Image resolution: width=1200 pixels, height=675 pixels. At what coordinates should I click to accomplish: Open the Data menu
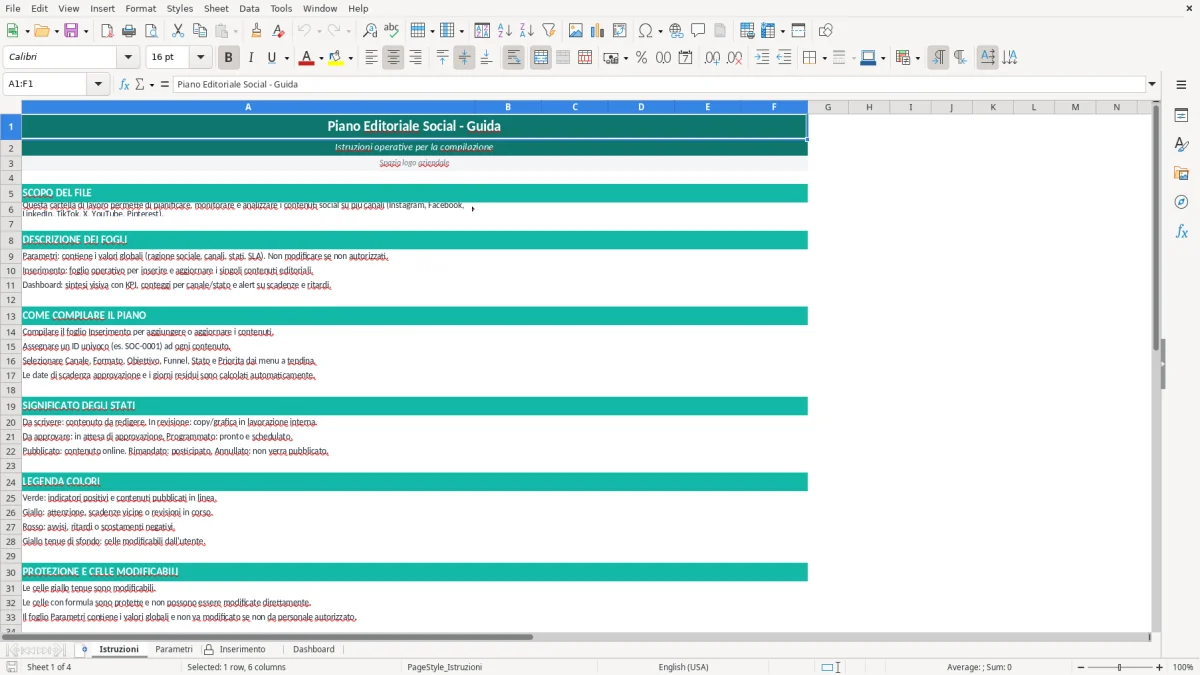point(249,8)
